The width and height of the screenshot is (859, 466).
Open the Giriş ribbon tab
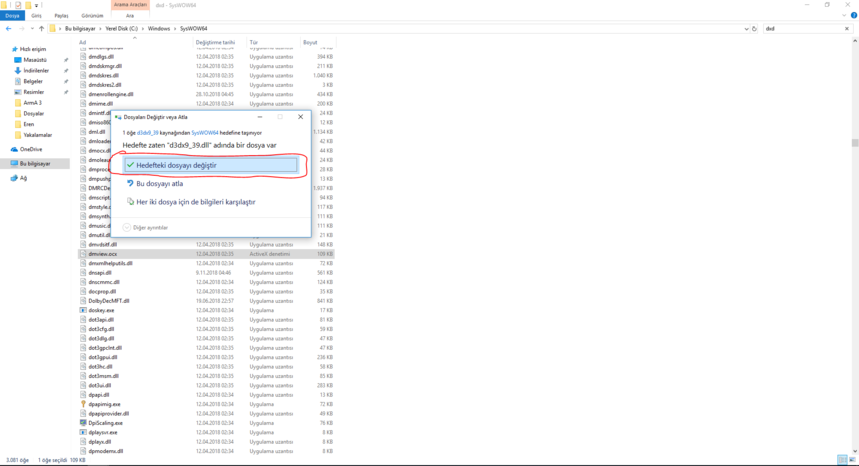click(36, 16)
